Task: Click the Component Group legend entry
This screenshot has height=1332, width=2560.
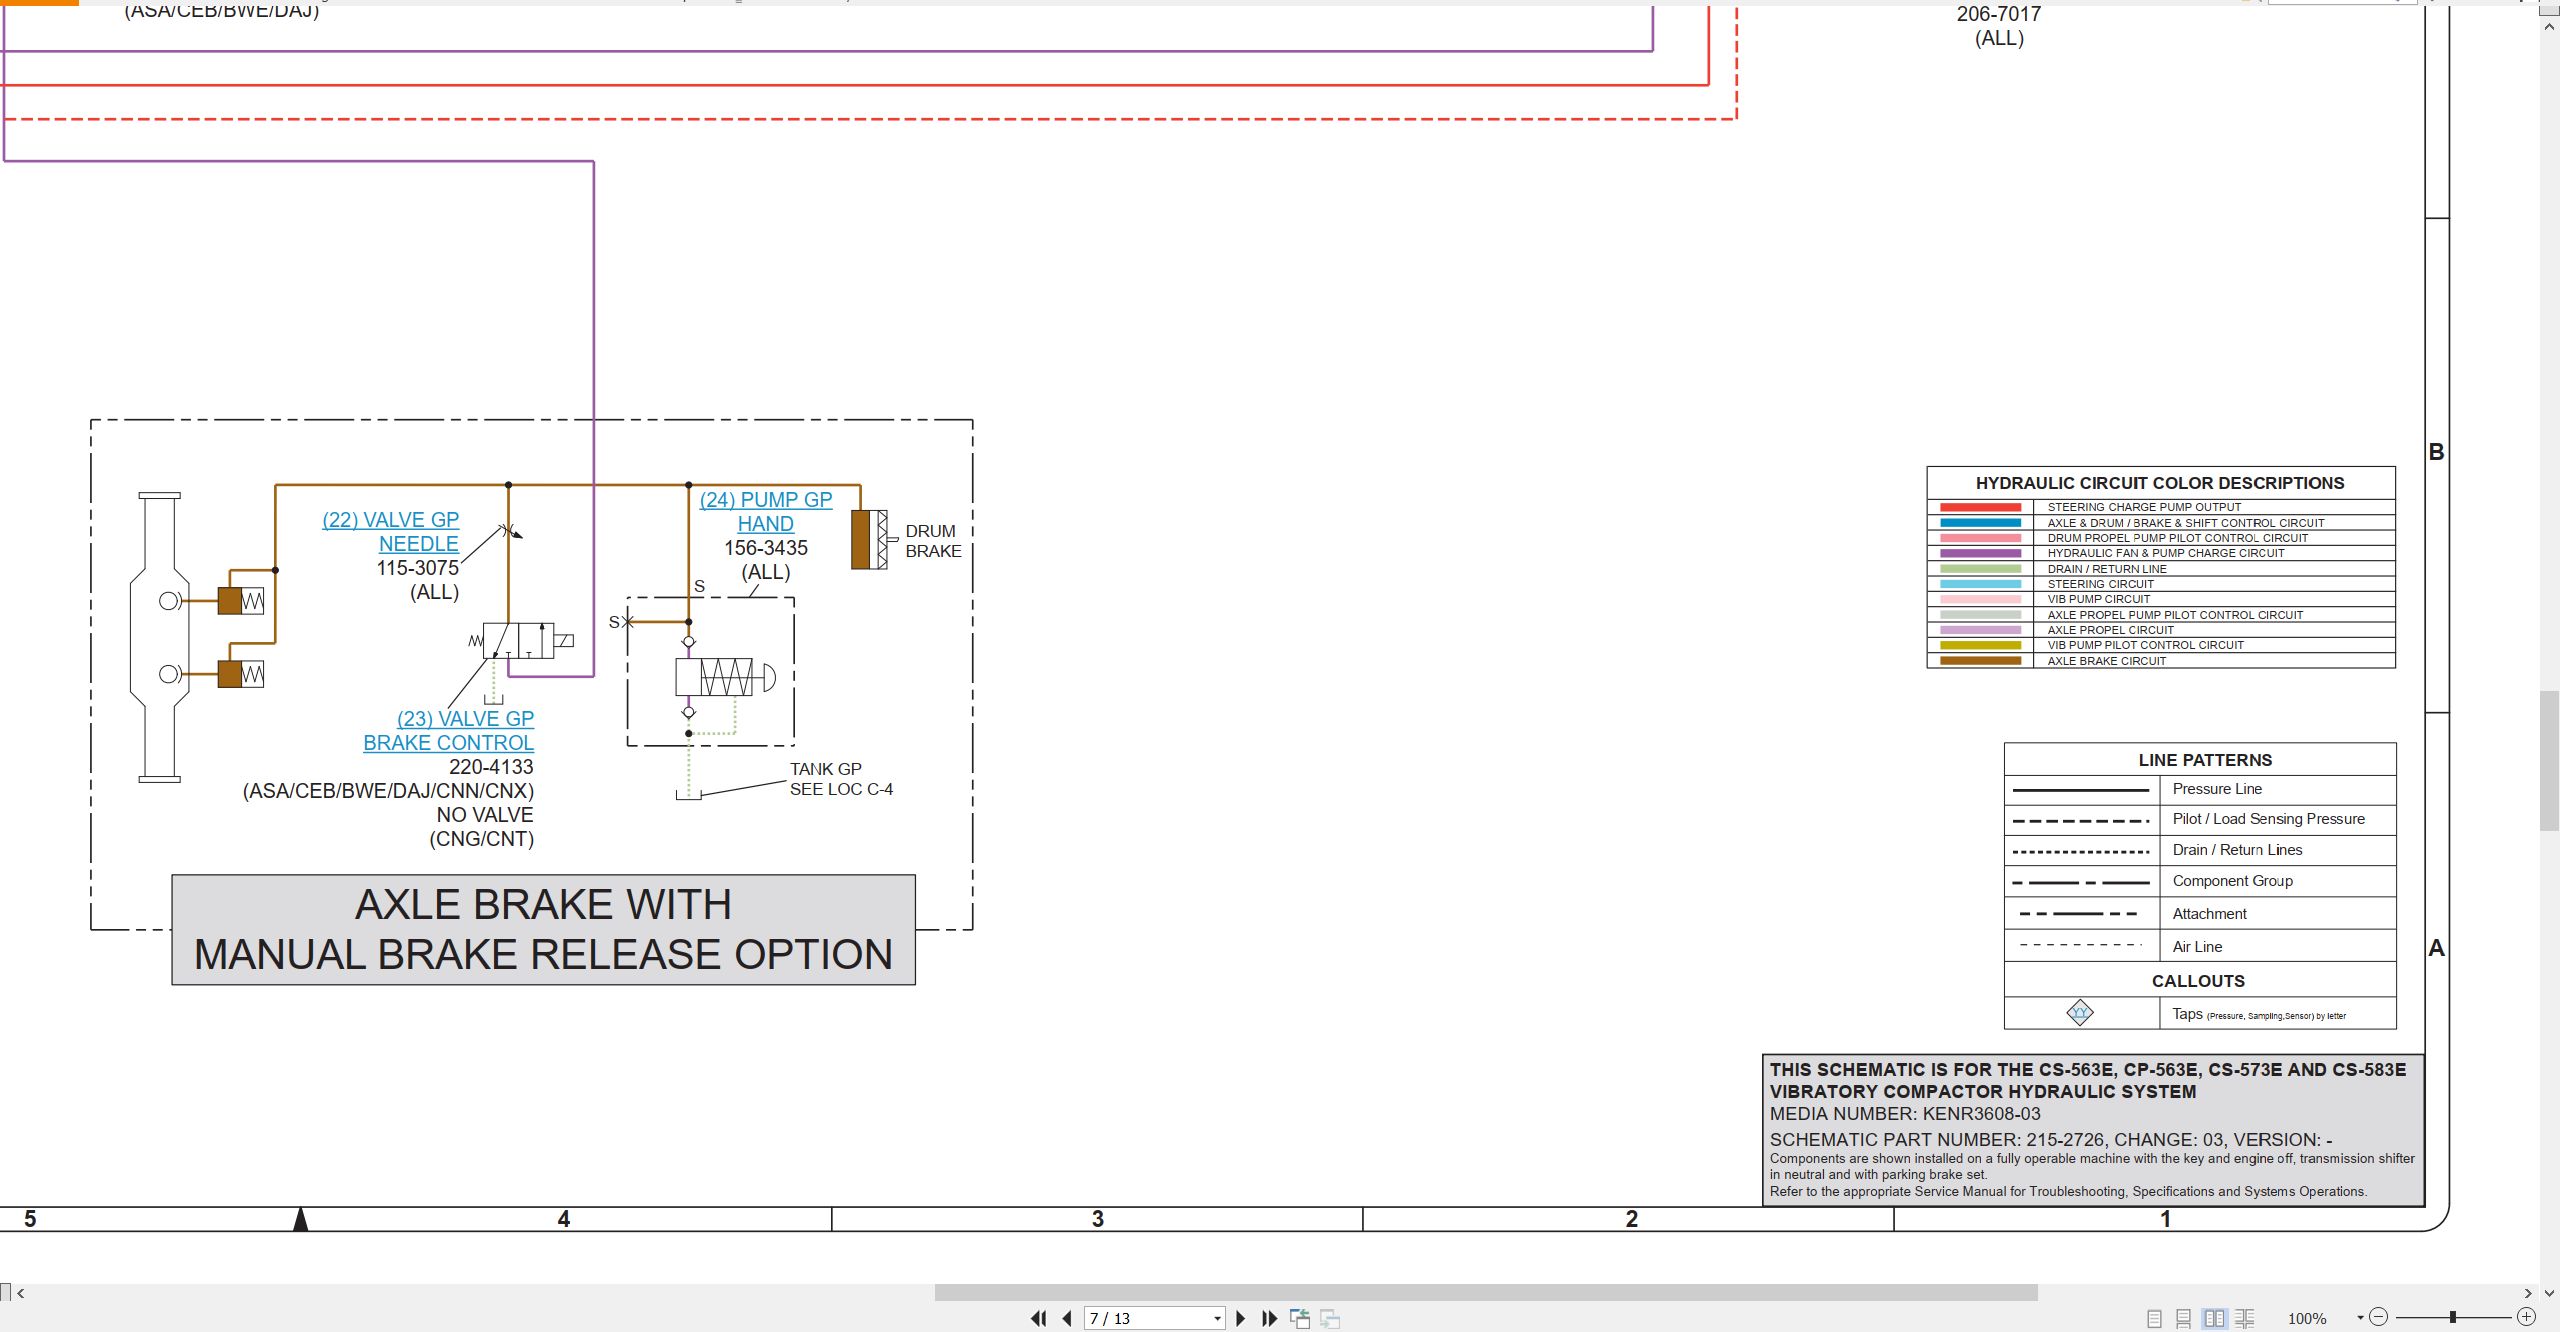Action: pos(2233,881)
